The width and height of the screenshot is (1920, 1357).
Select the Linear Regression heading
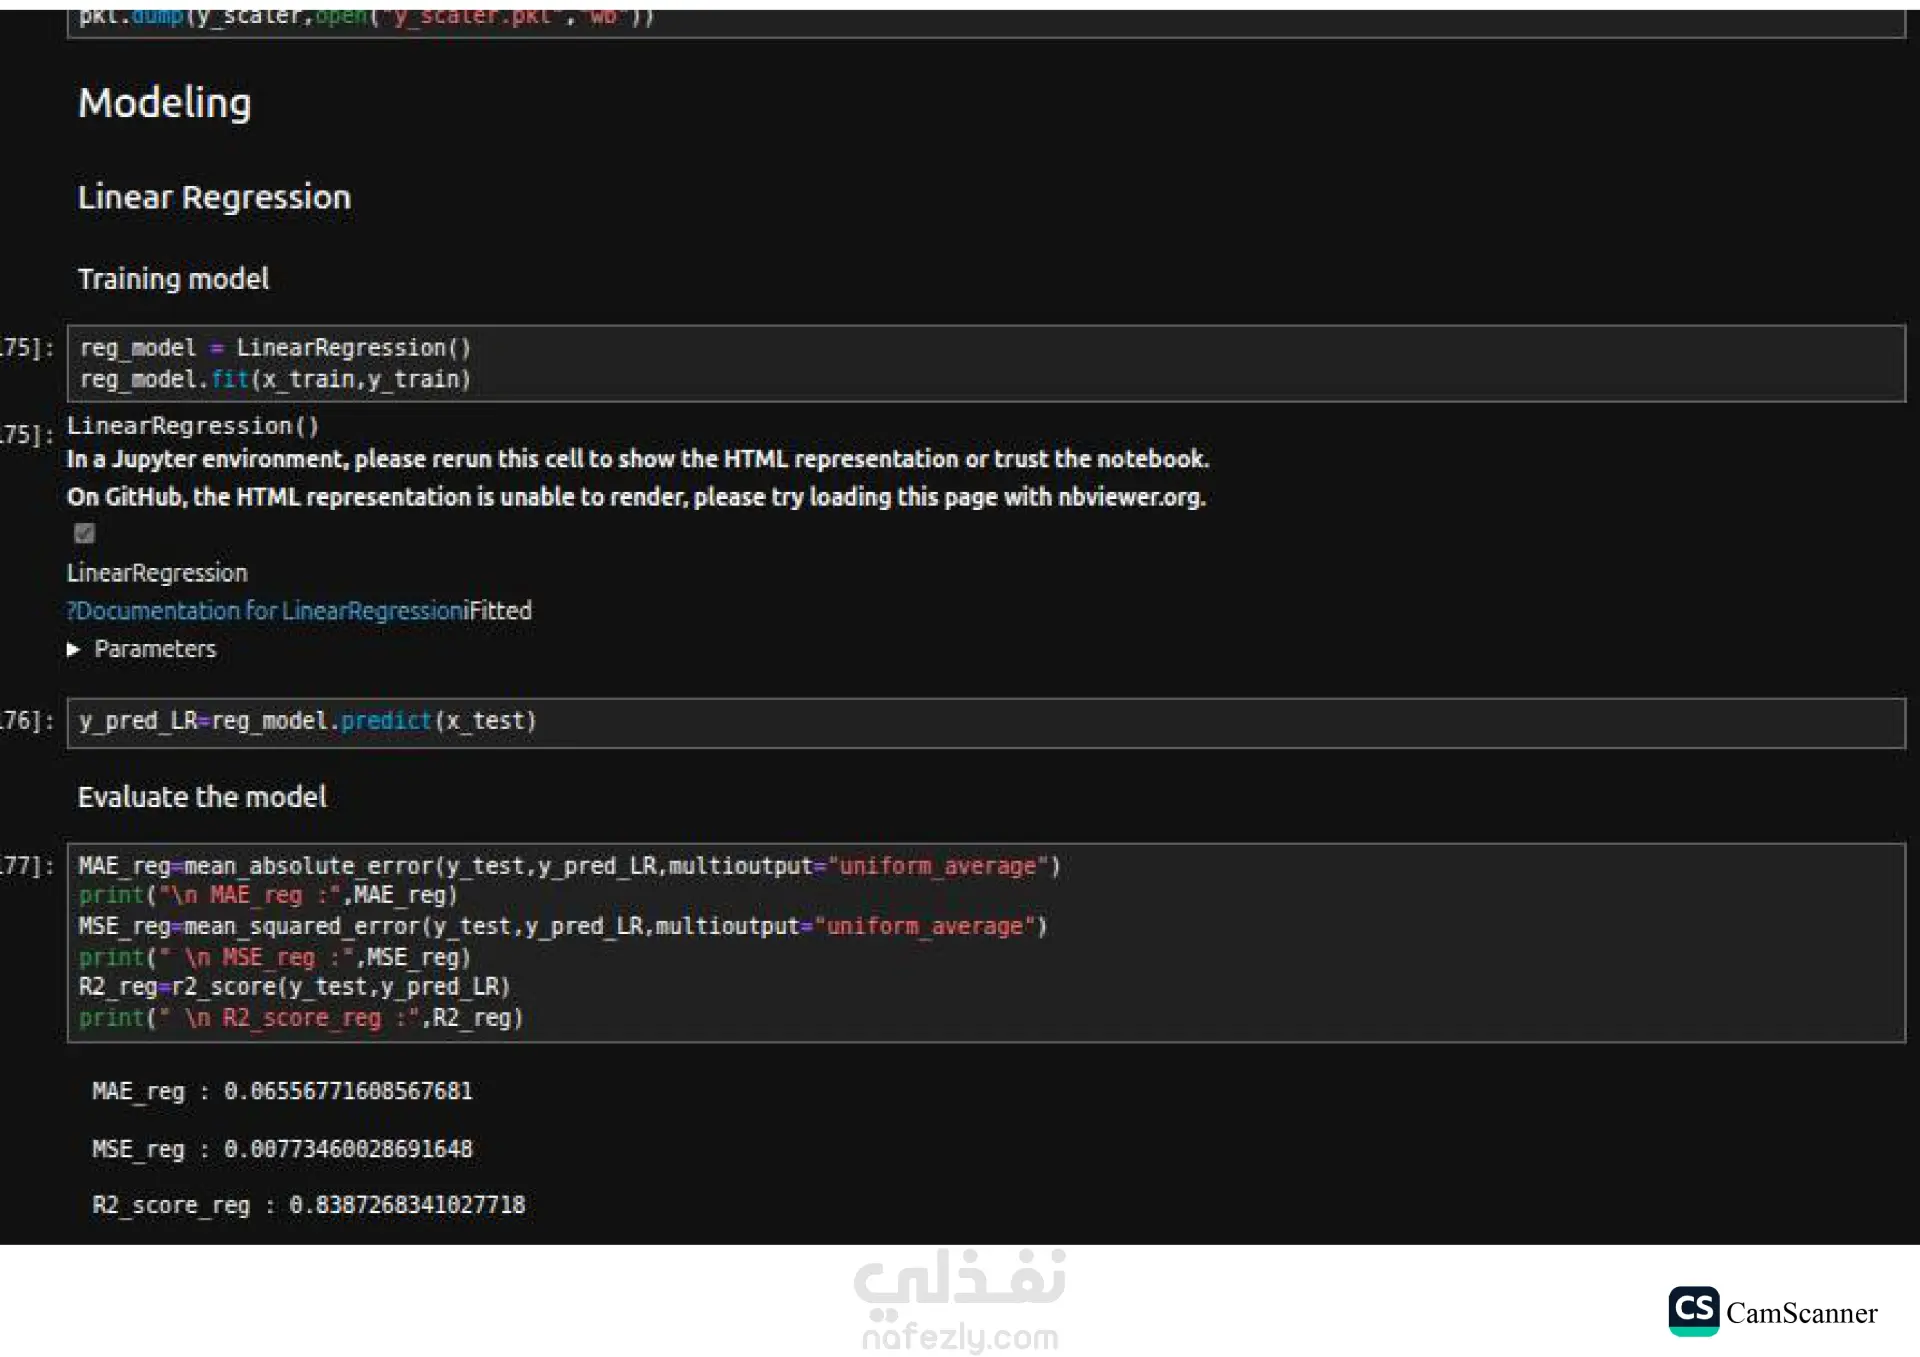point(214,197)
